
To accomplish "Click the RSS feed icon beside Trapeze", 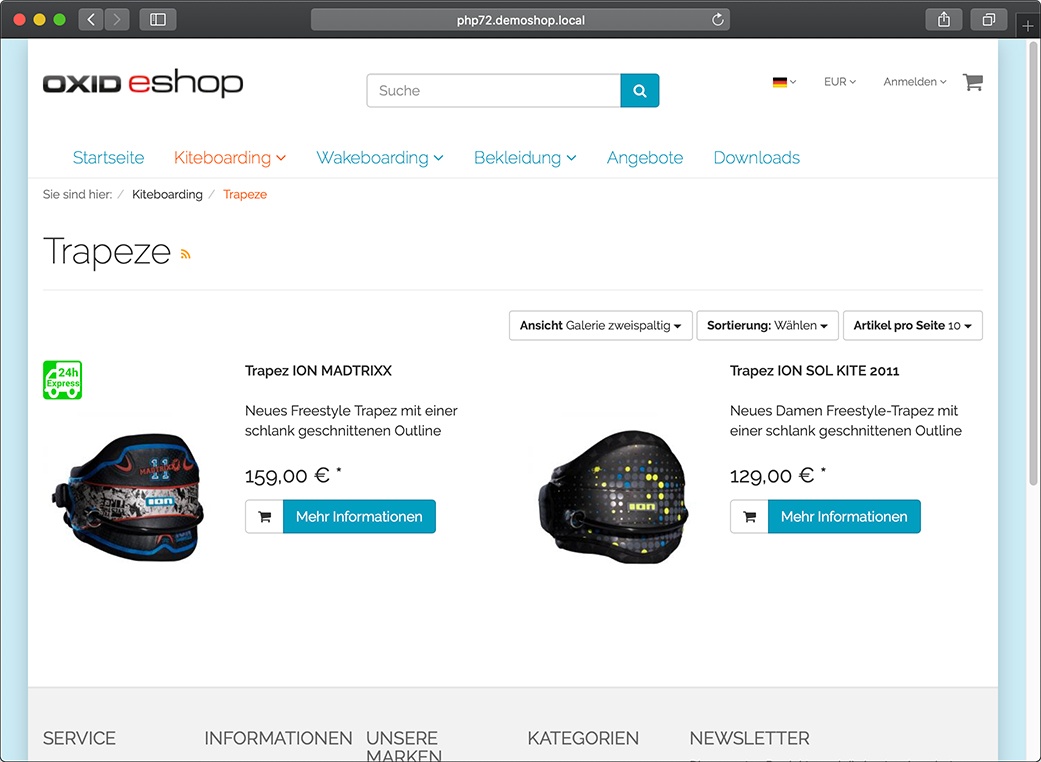I will 186,254.
